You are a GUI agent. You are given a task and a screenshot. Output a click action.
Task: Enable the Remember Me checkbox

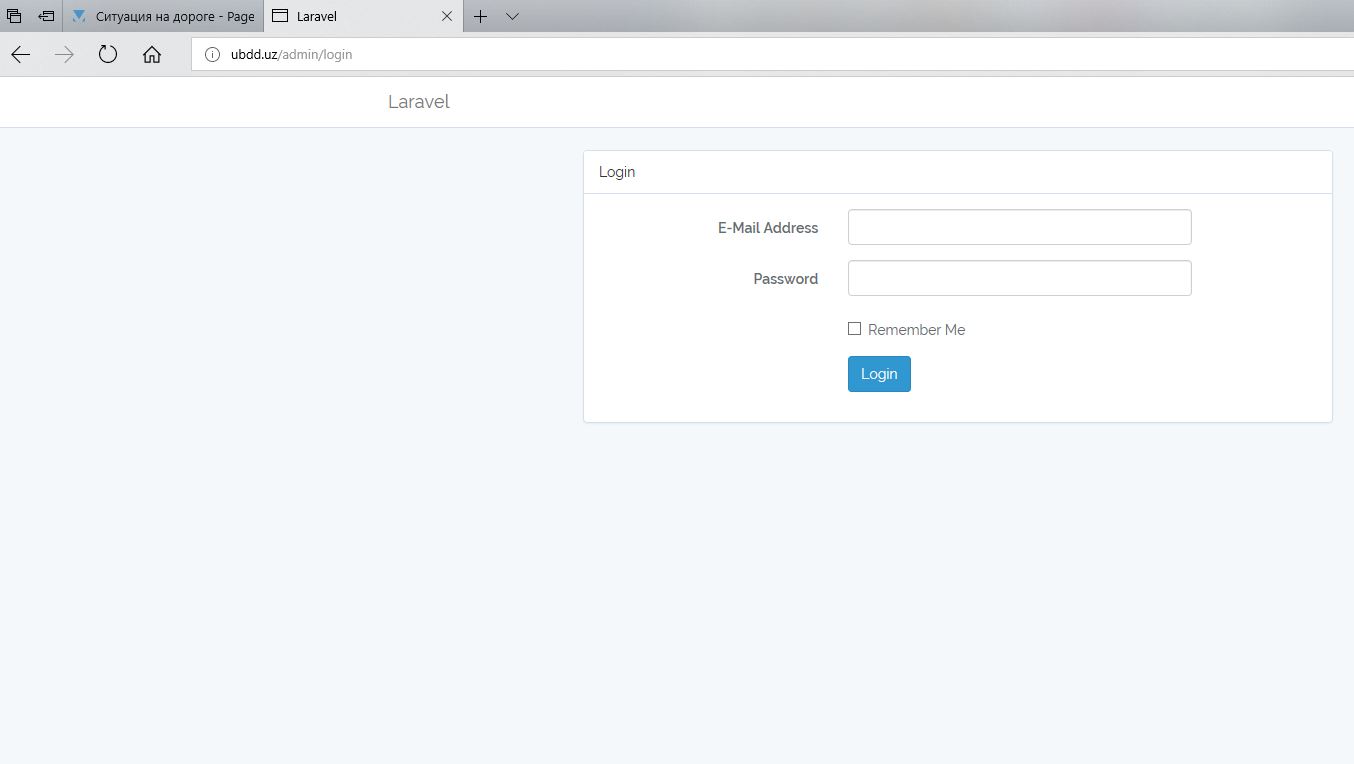(x=854, y=329)
